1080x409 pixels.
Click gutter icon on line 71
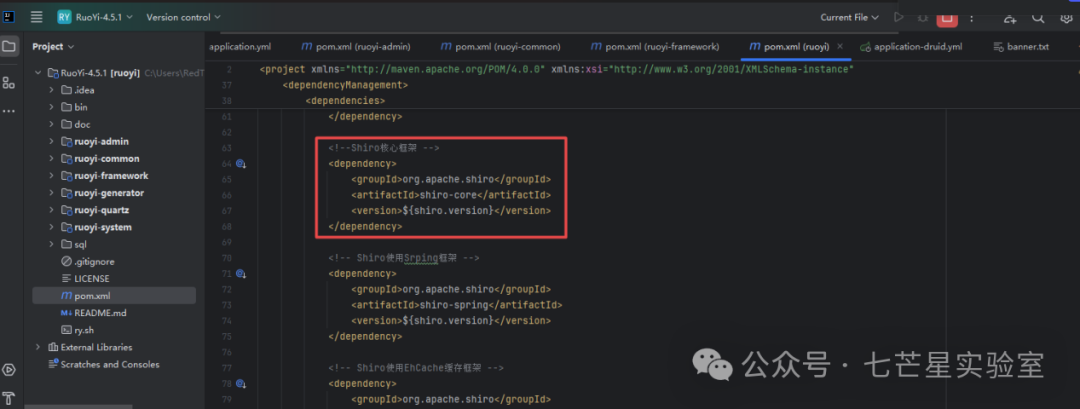241,273
